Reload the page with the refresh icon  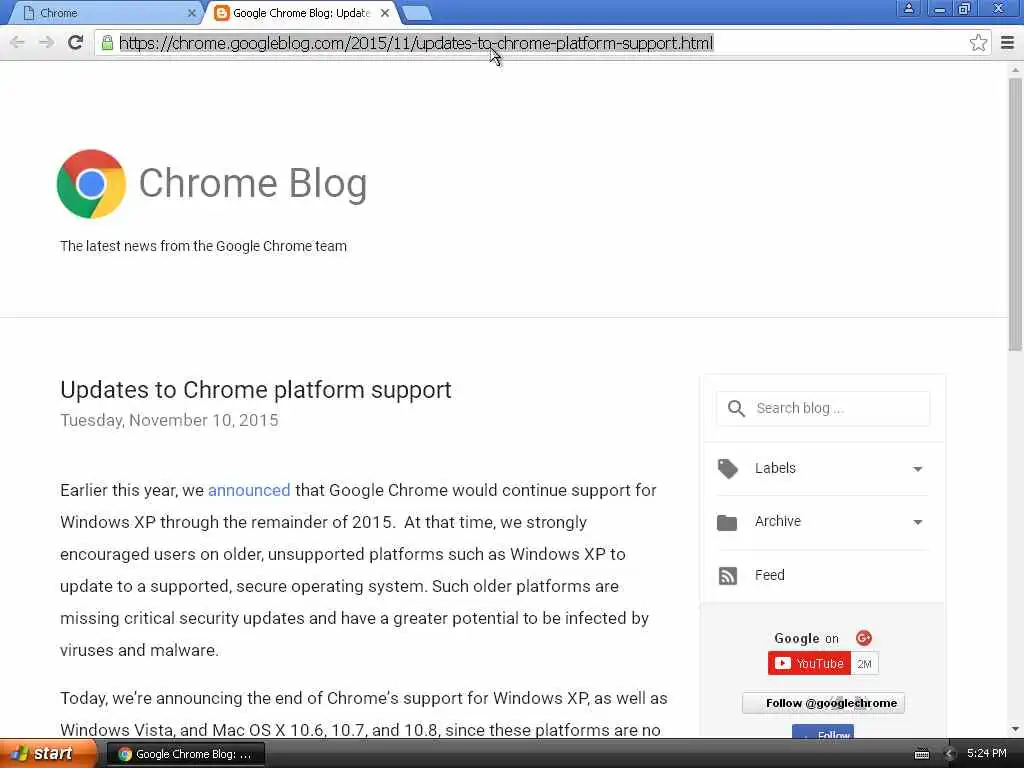click(x=75, y=43)
